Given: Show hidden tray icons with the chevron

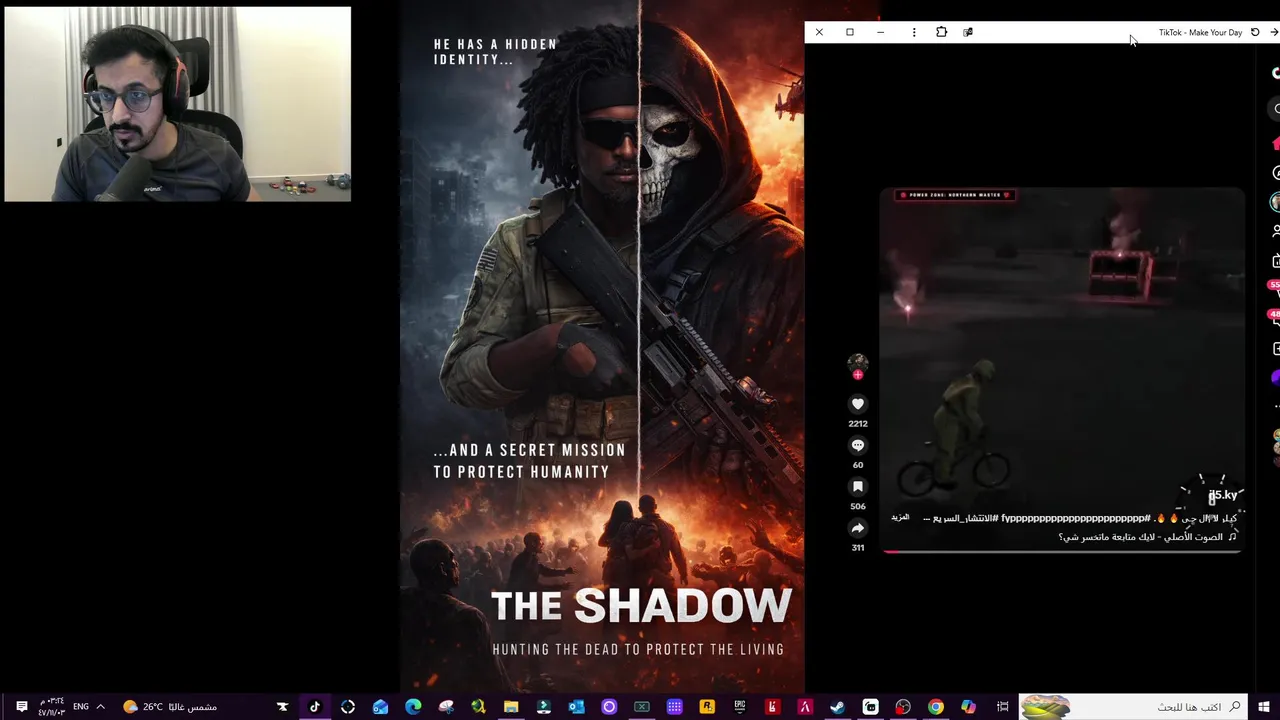Looking at the screenshot, I should [x=100, y=707].
